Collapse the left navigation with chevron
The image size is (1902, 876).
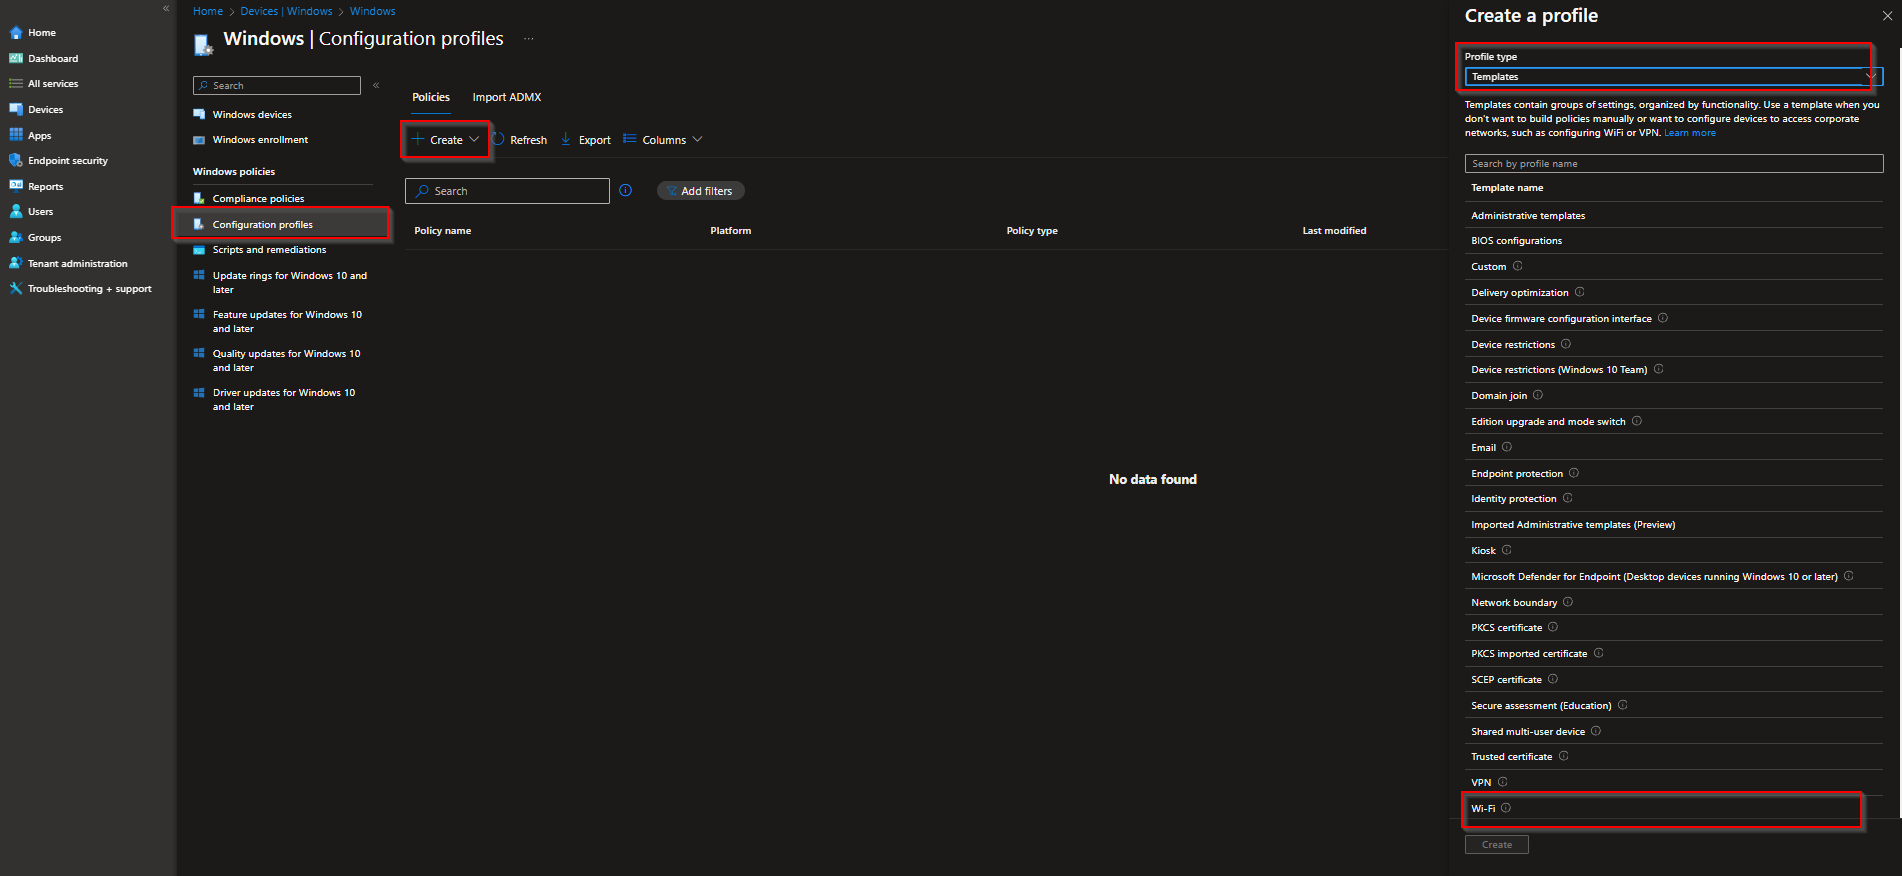(x=166, y=8)
